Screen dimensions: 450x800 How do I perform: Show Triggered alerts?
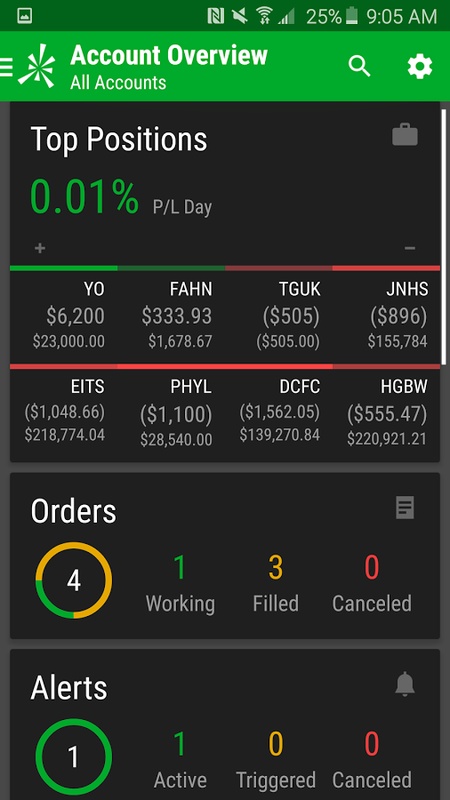pos(276,759)
